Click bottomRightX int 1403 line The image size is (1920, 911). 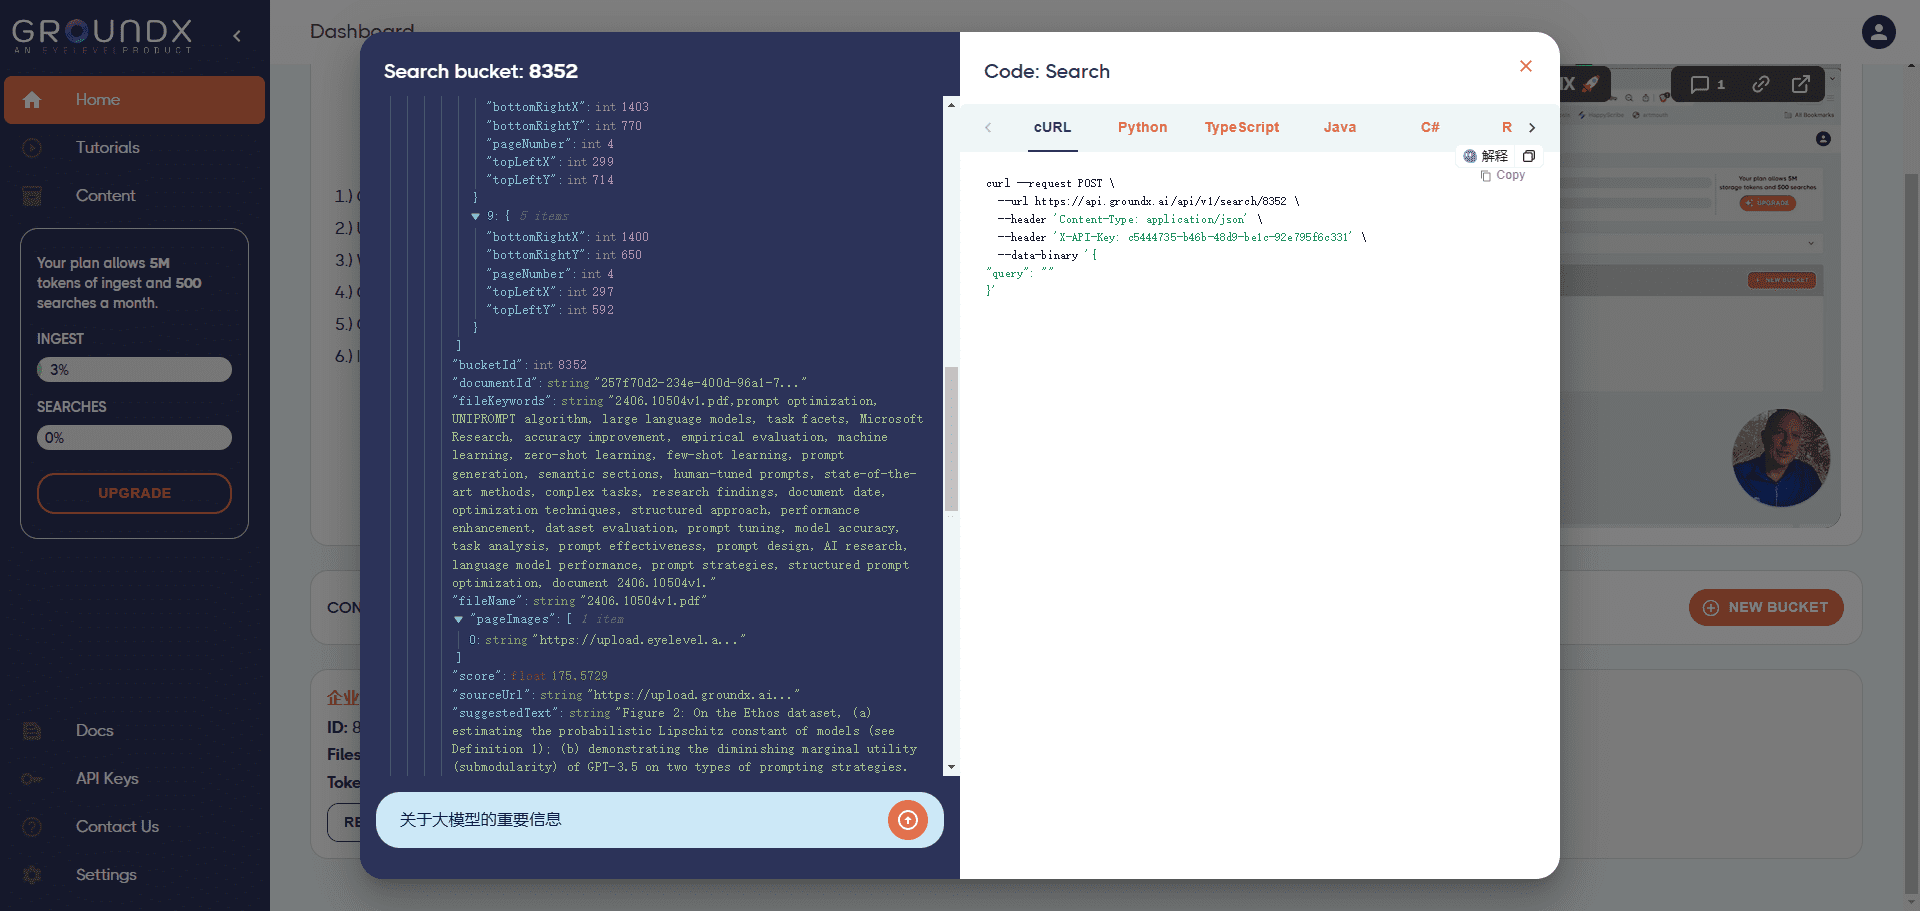click(x=568, y=107)
